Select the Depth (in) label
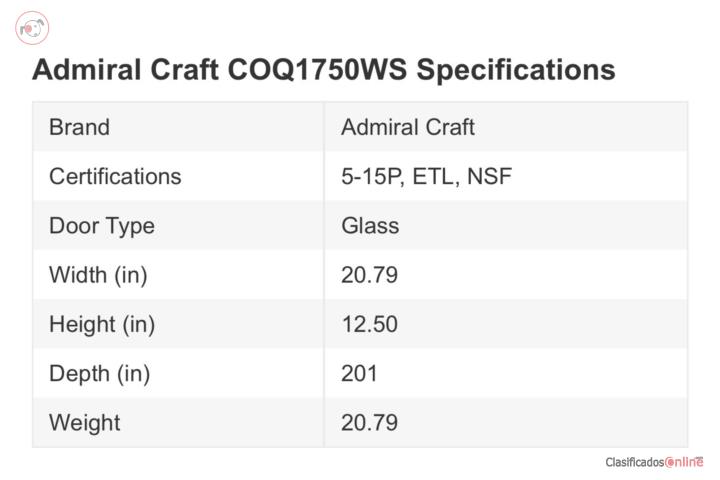Screen dimensions: 720x480 [x=100, y=373]
